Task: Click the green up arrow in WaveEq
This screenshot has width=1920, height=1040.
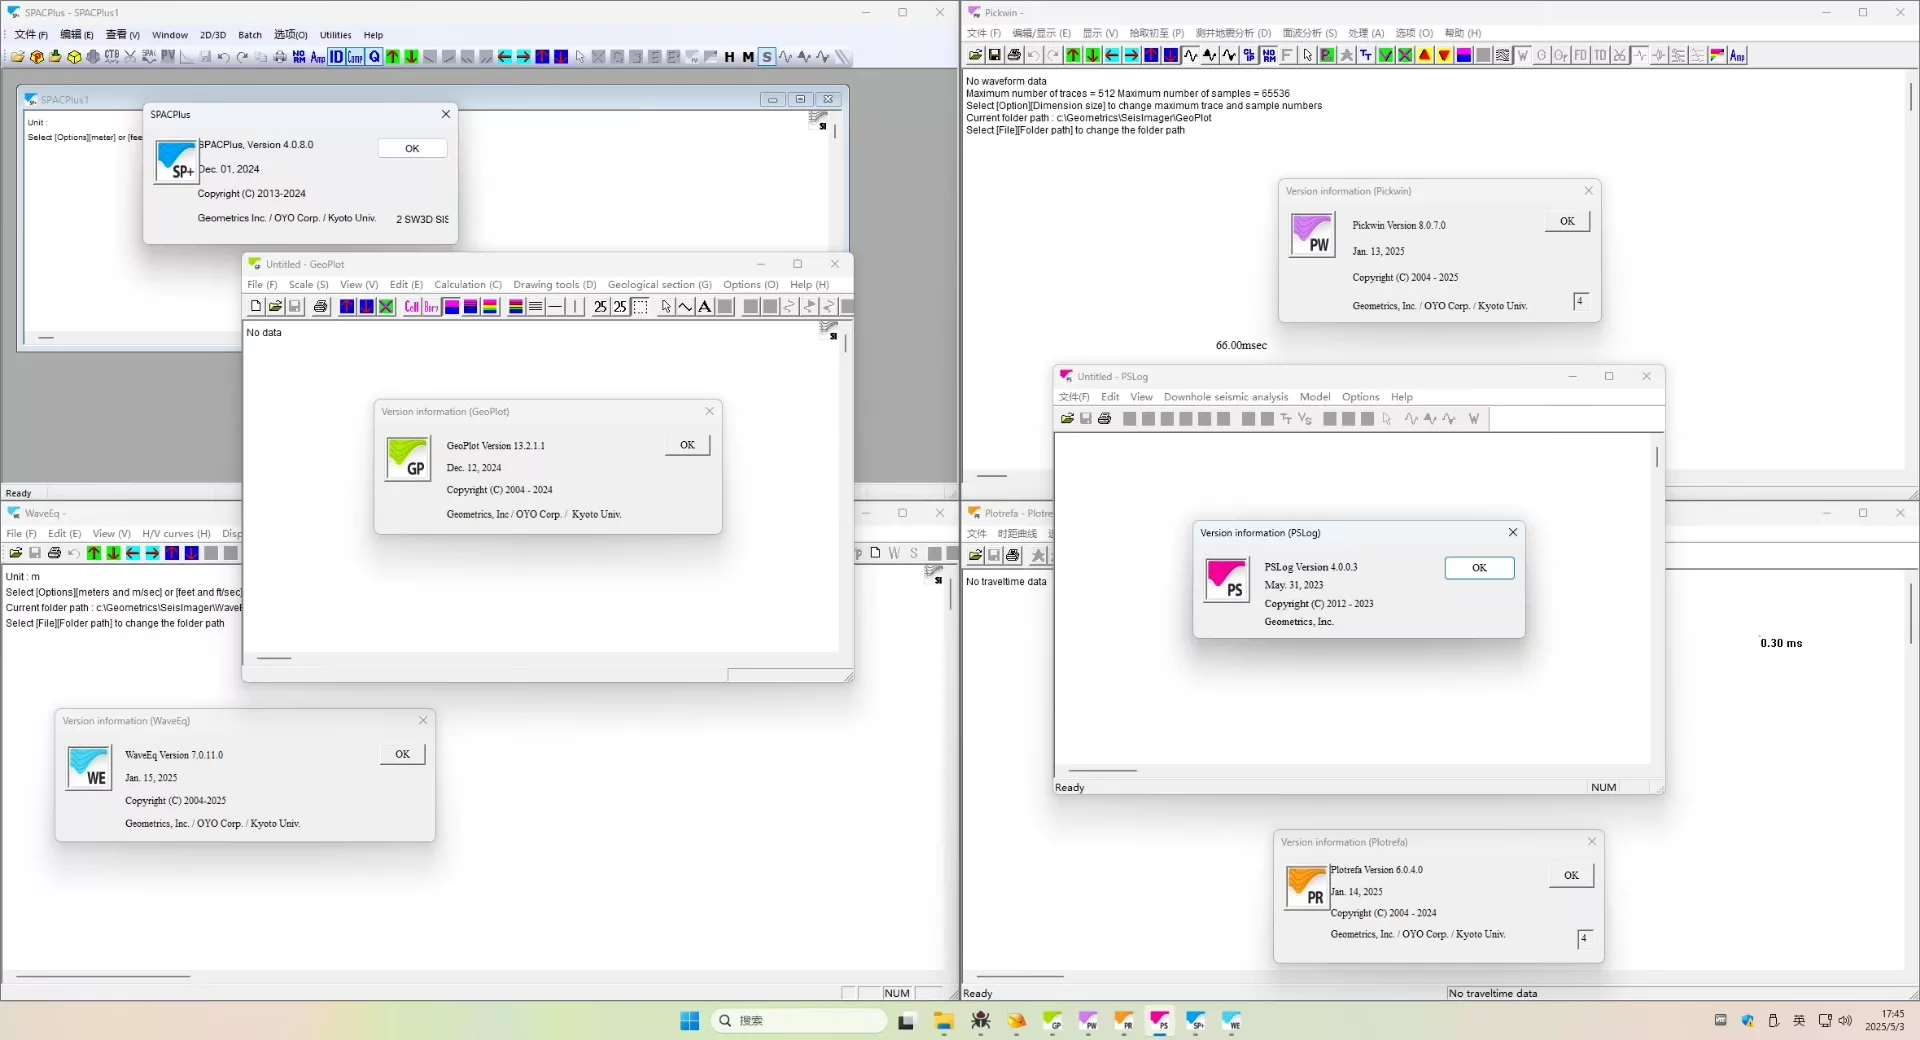Action: 94,553
